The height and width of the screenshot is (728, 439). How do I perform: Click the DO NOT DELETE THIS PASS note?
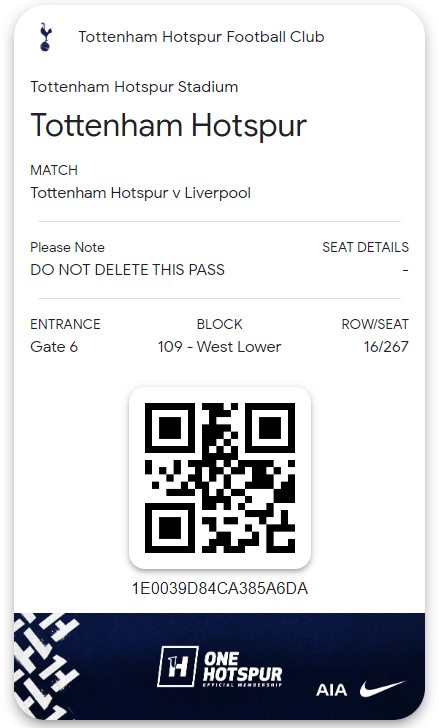[127, 270]
